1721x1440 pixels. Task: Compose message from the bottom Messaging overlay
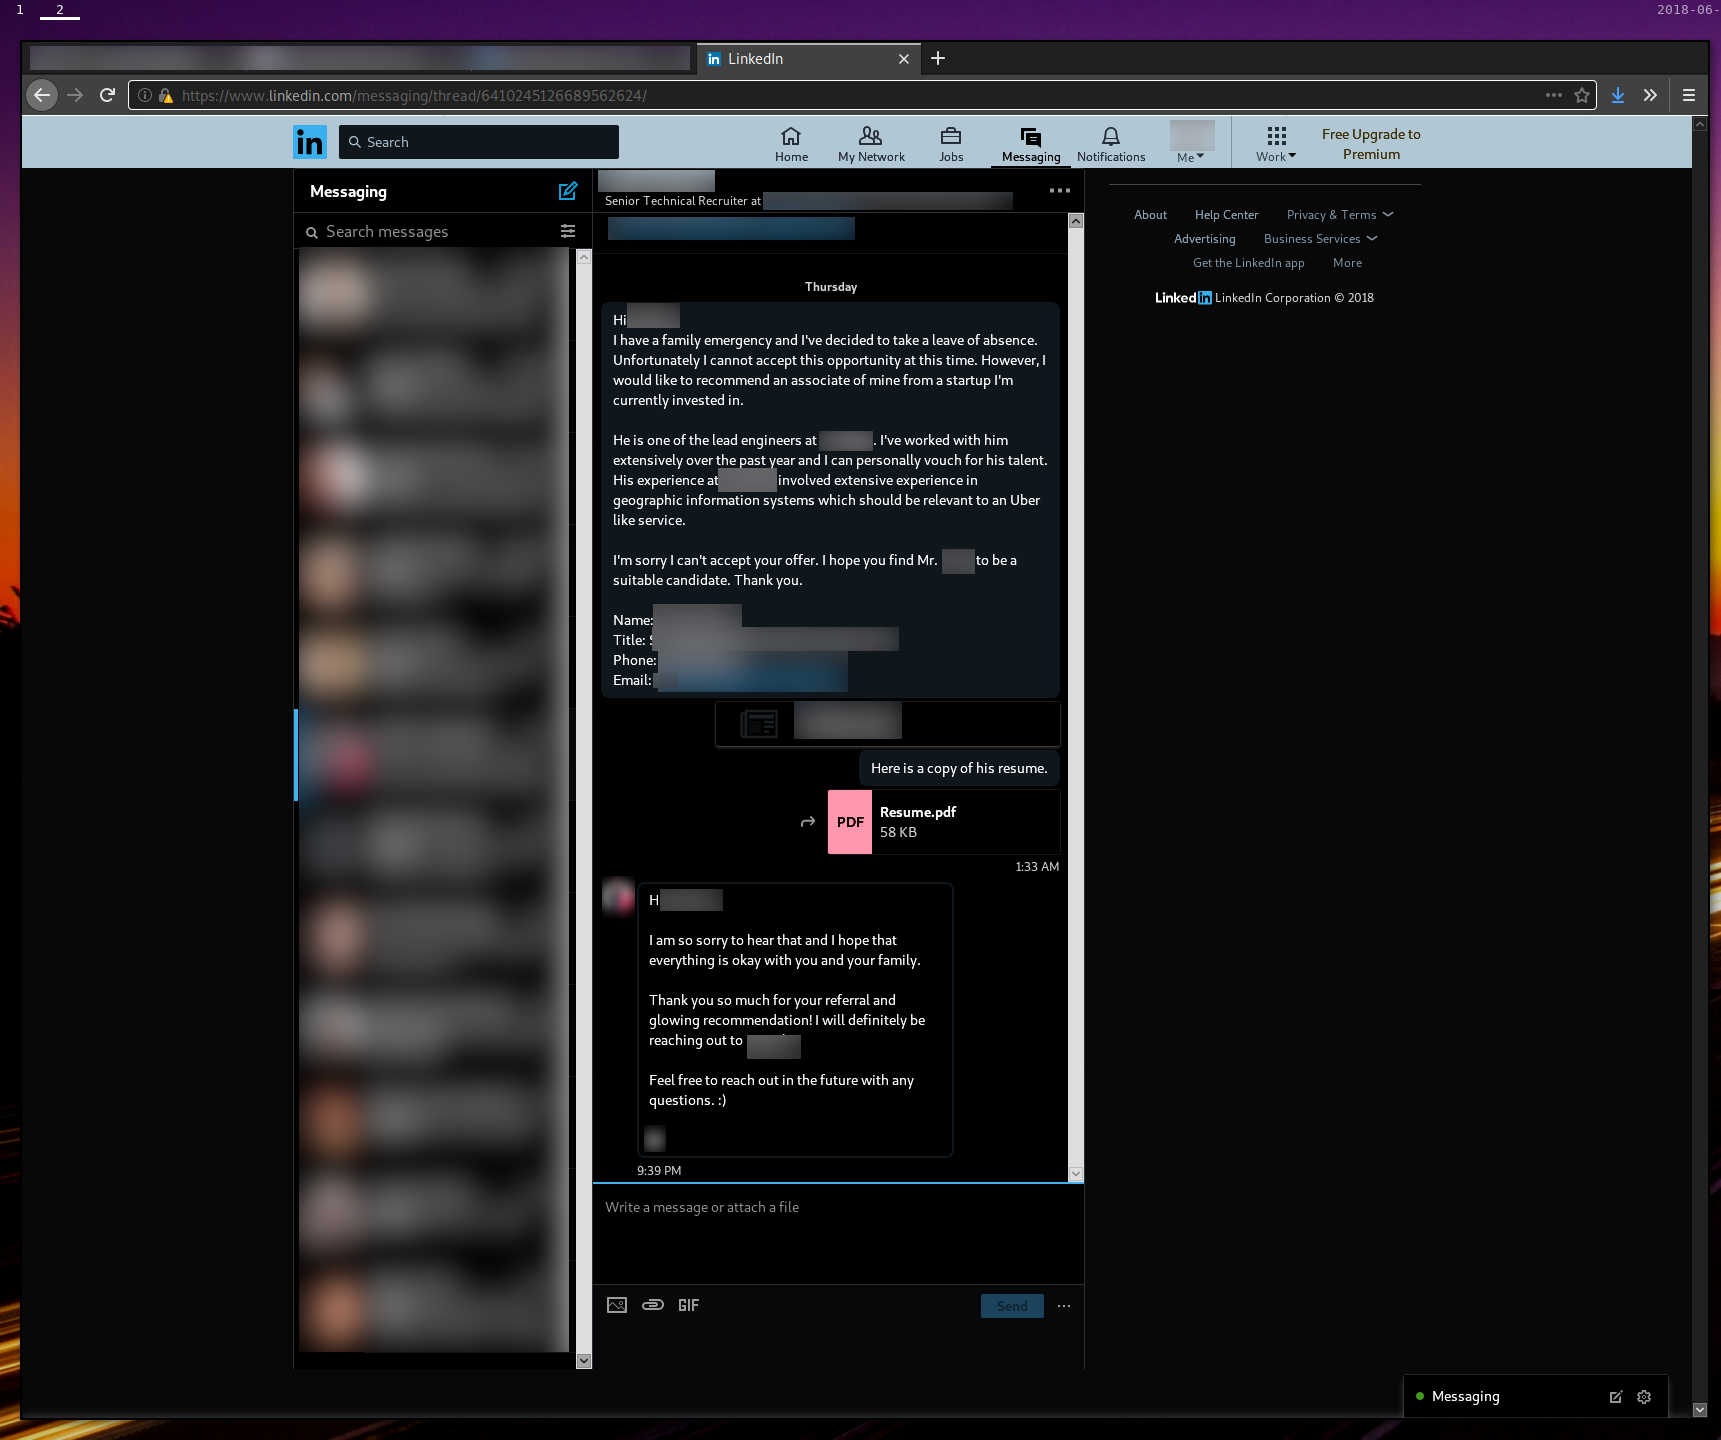click(x=1616, y=1397)
